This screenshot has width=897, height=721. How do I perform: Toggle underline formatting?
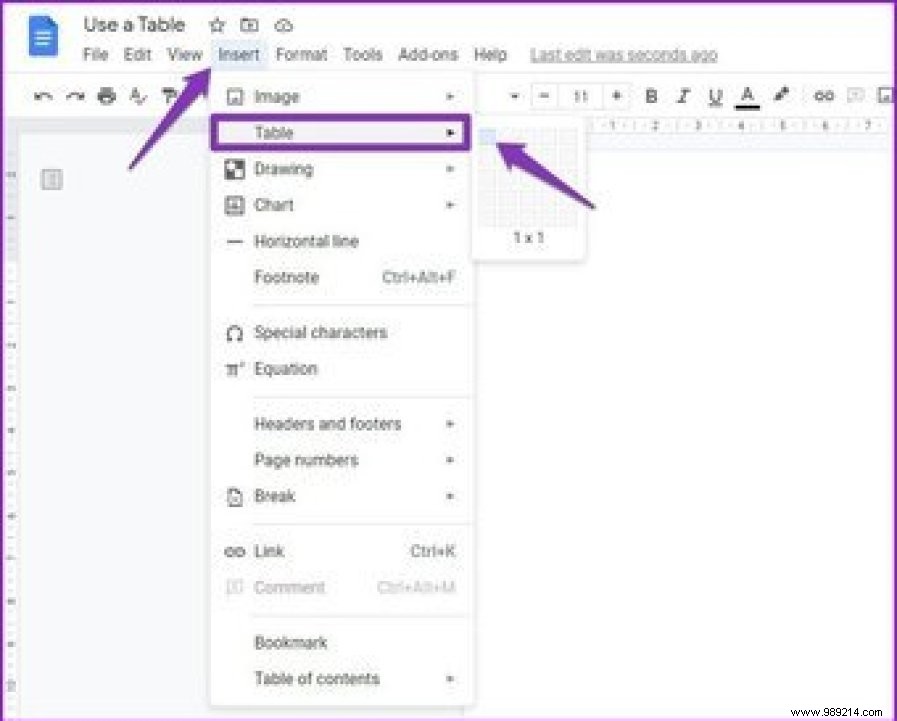pyautogui.click(x=714, y=96)
